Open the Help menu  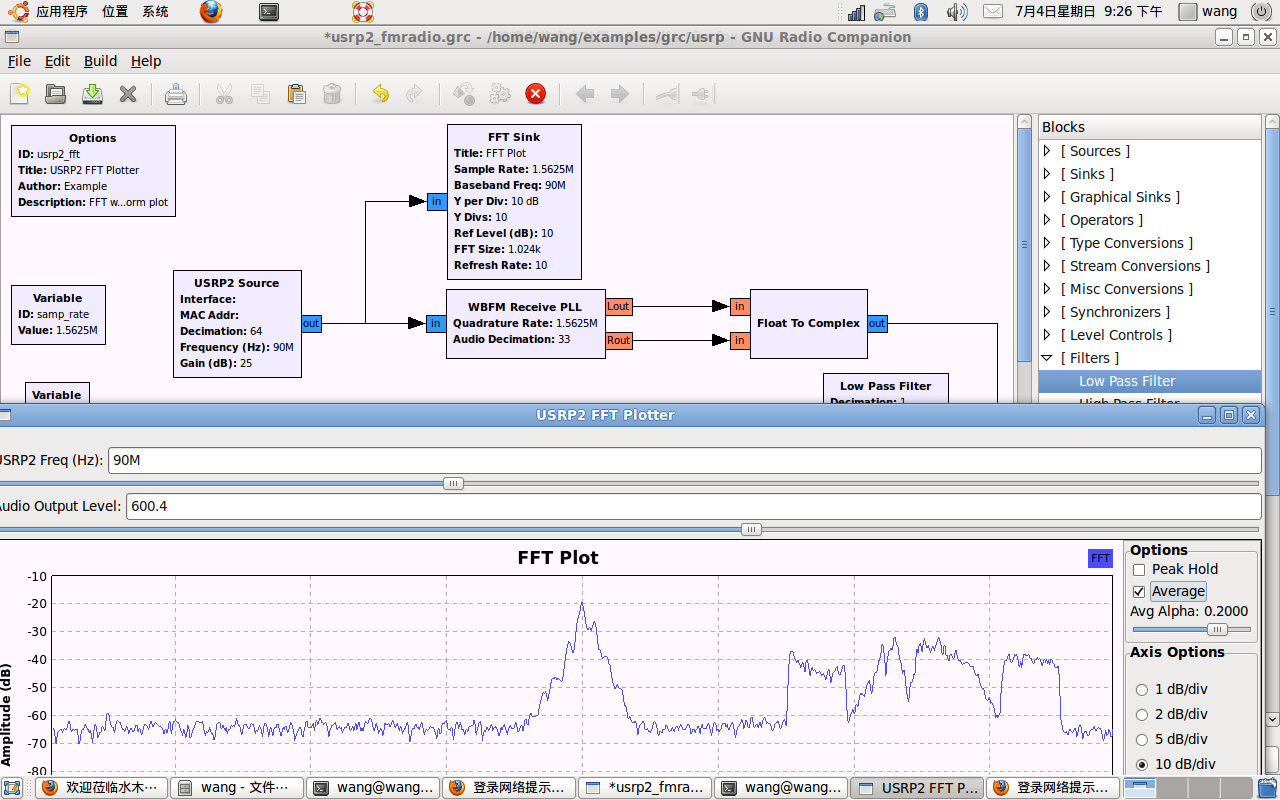click(146, 61)
